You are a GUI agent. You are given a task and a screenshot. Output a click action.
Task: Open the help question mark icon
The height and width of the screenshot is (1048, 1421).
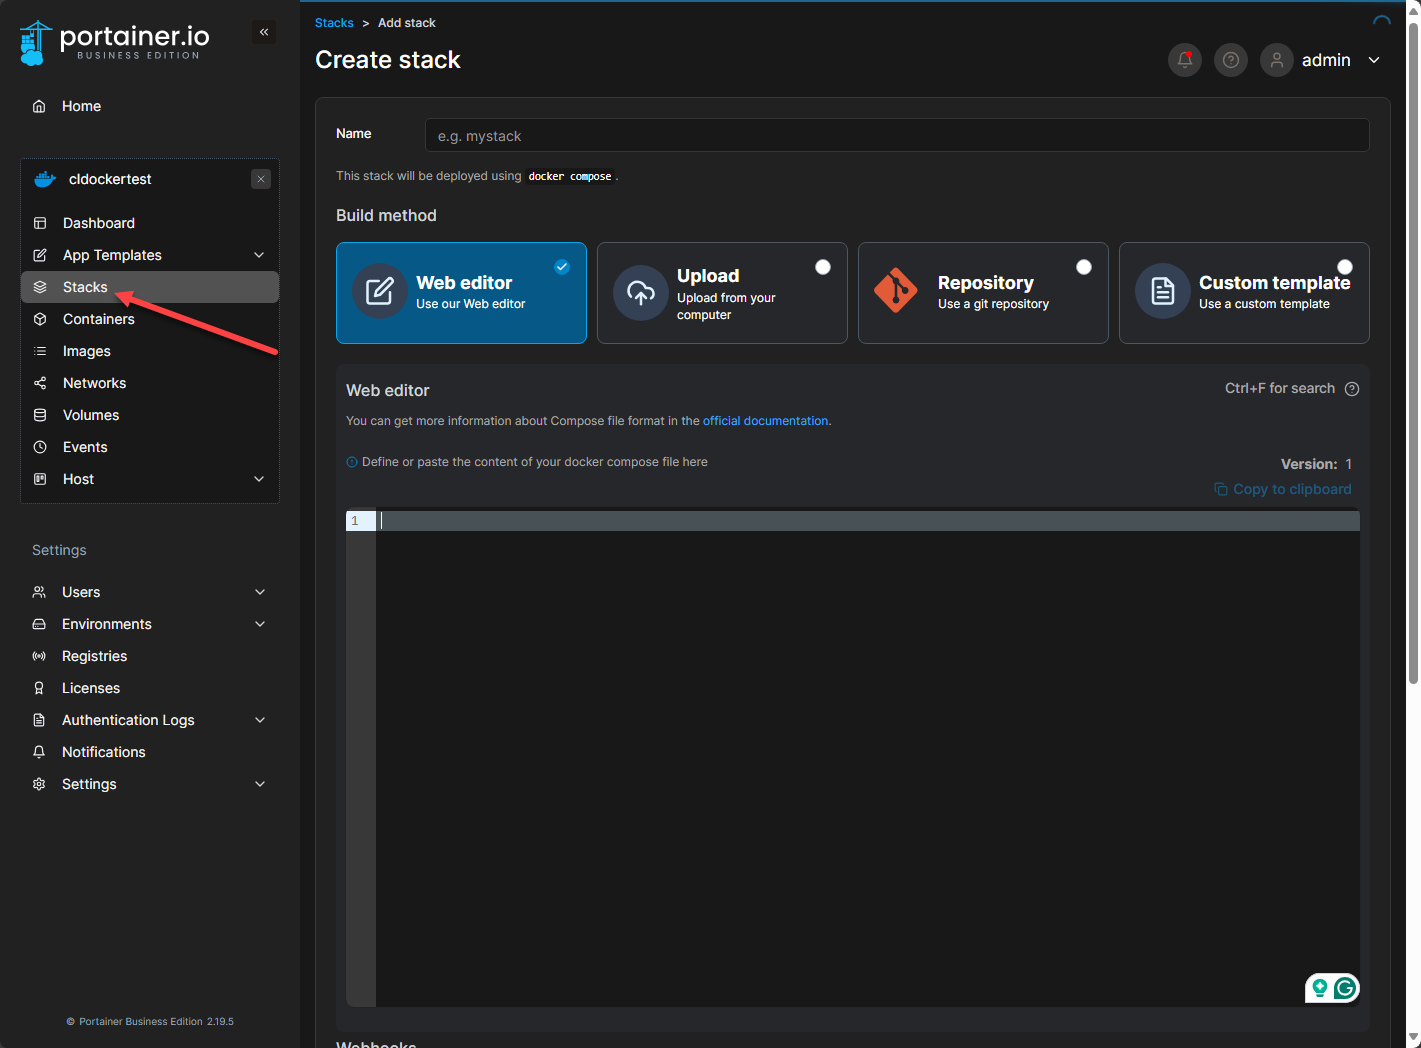[x=1231, y=60]
